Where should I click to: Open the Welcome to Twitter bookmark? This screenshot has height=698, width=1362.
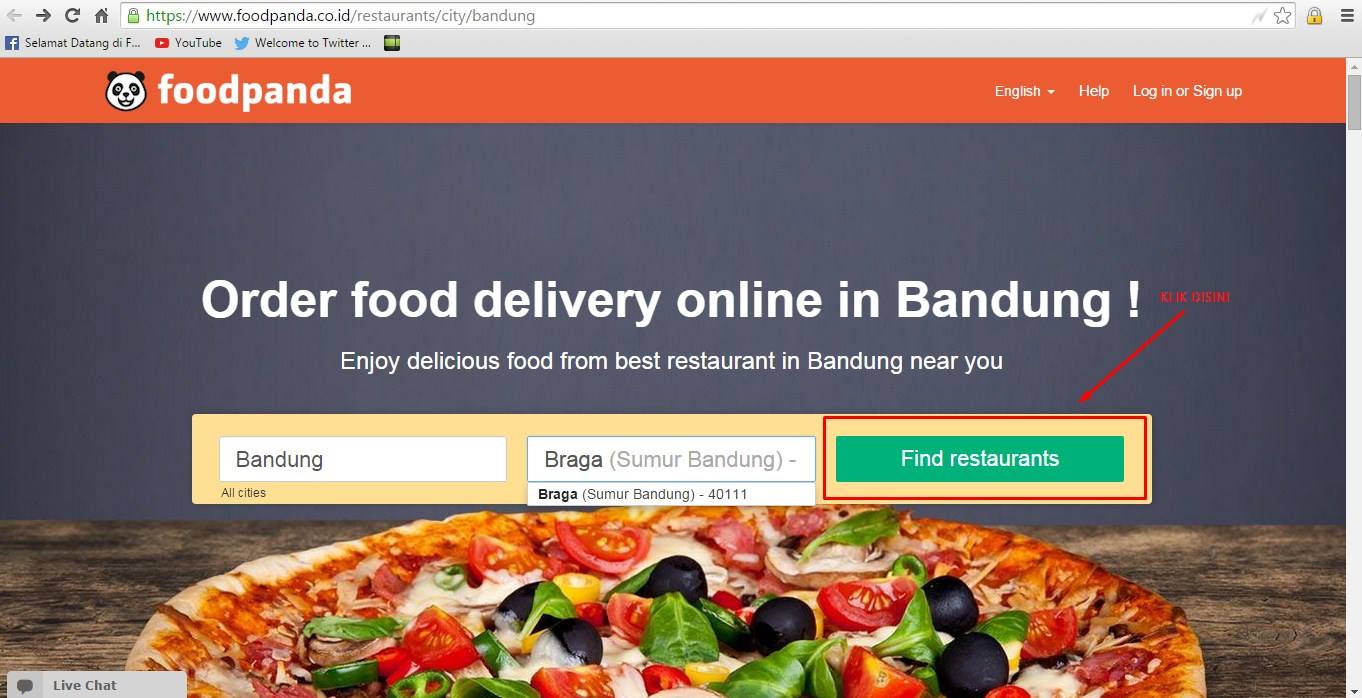click(x=303, y=43)
